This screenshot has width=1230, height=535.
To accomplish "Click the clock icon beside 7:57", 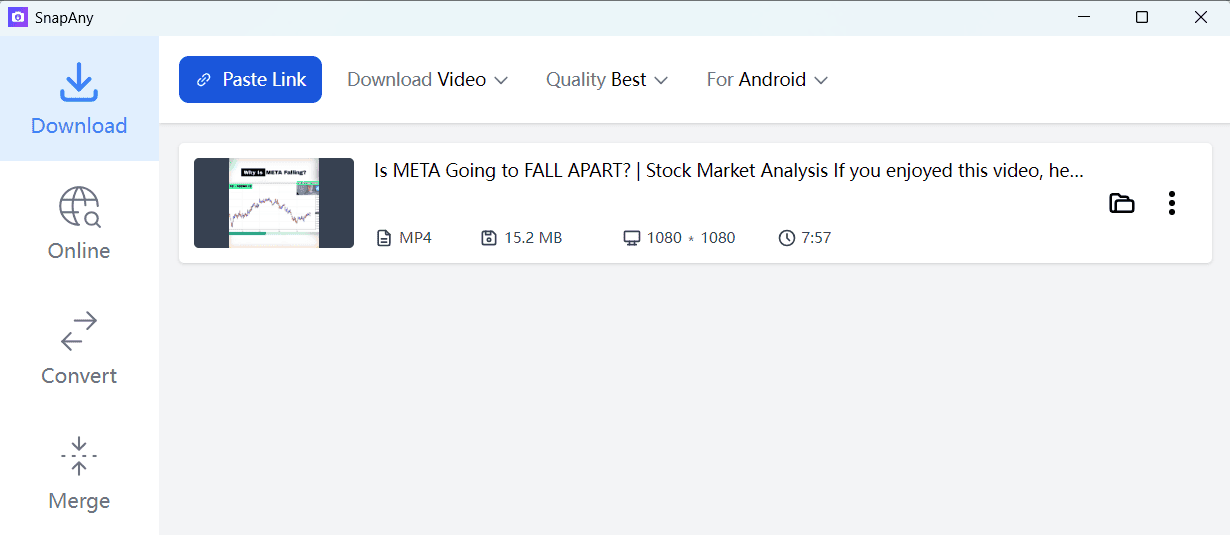I will point(787,238).
